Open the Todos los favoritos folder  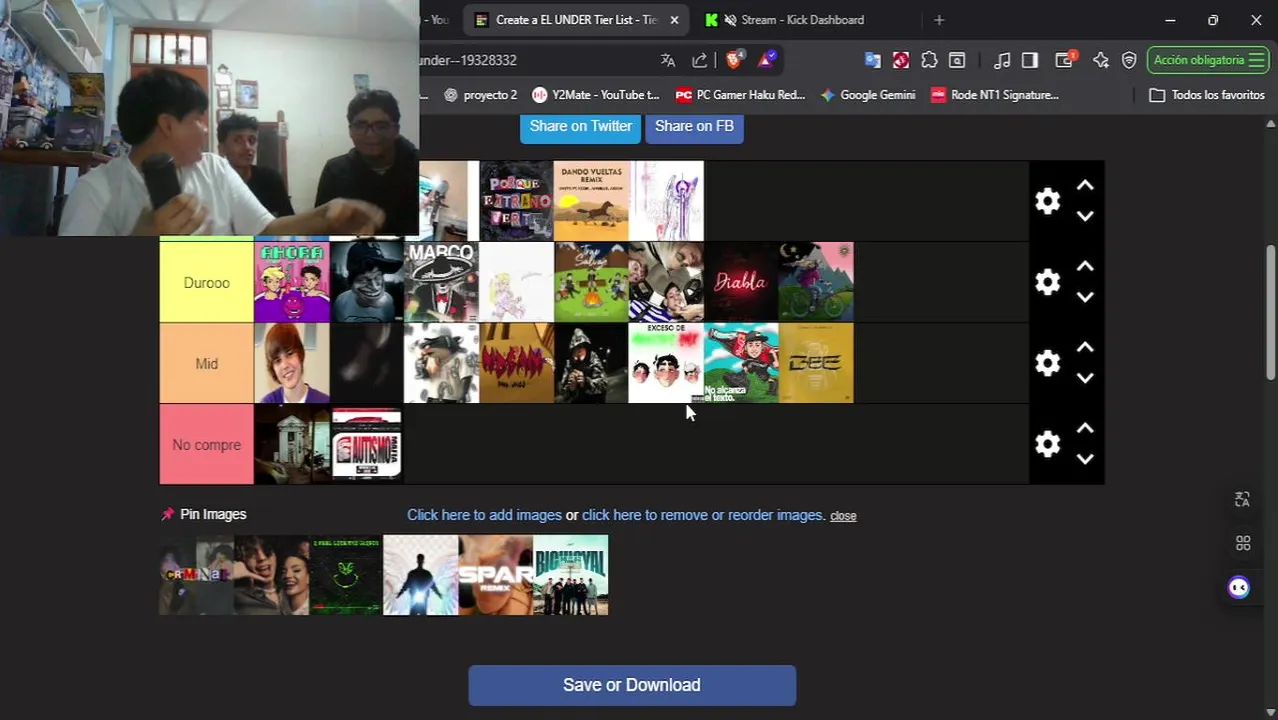[x=1207, y=95]
